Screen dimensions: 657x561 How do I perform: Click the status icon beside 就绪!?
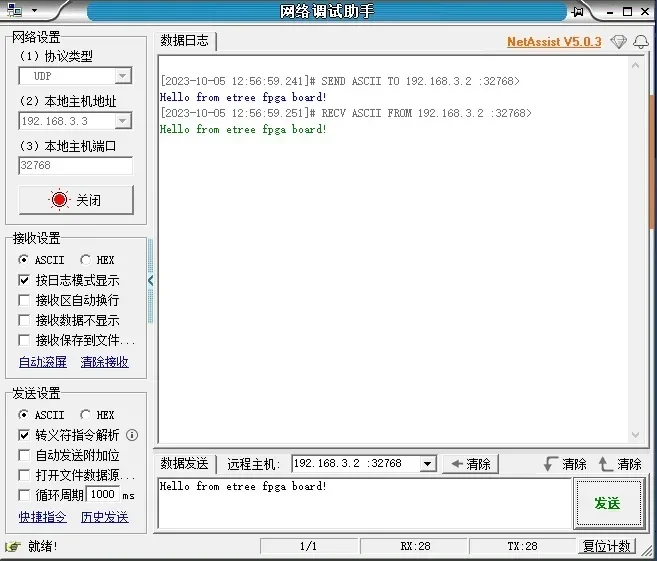point(13,546)
